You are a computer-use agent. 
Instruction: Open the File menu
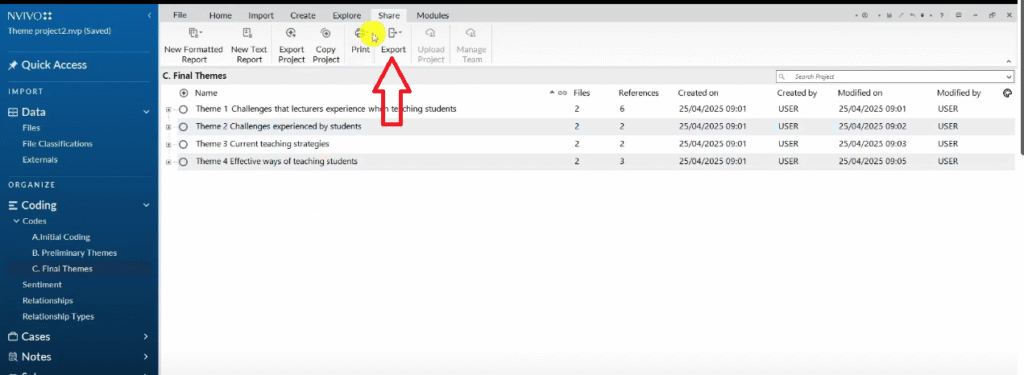180,15
